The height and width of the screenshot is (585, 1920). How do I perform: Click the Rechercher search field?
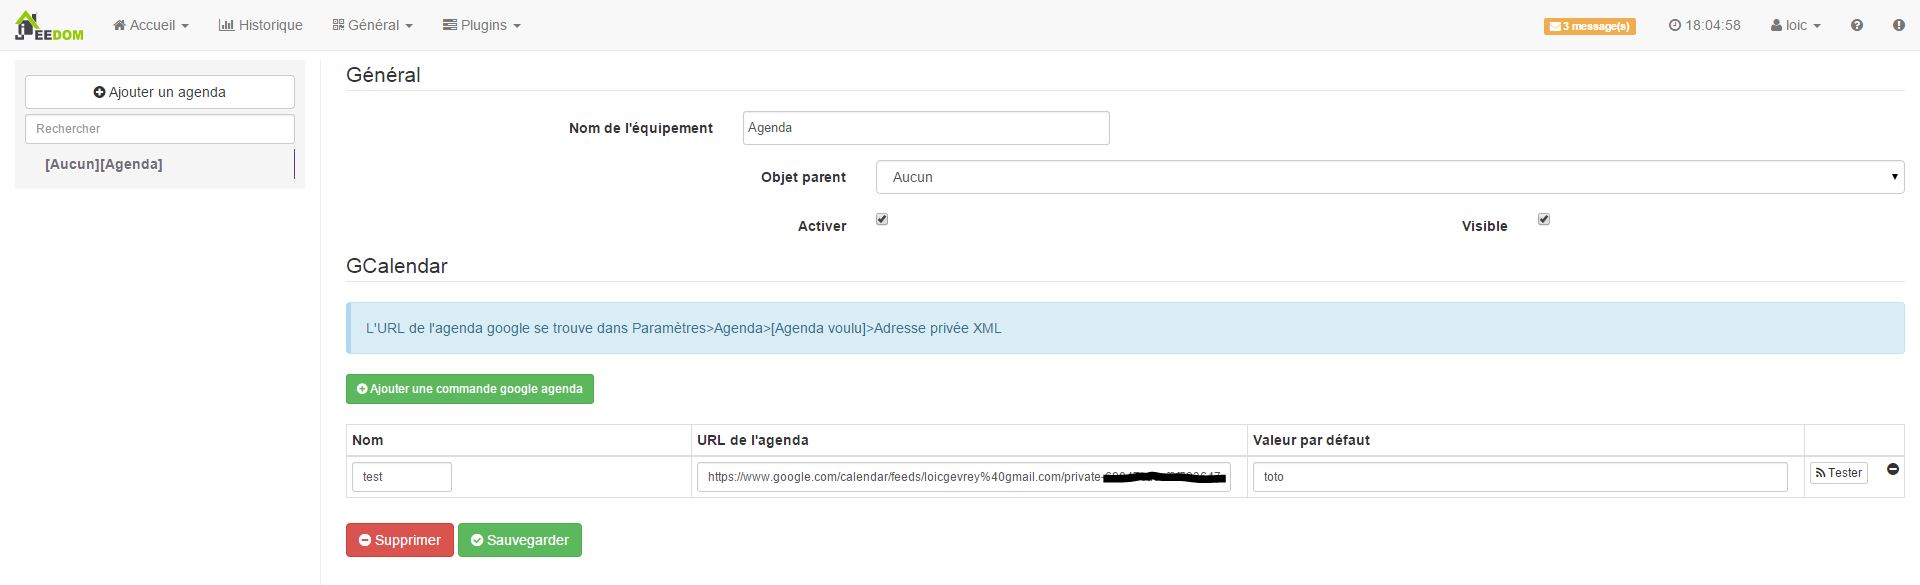point(160,129)
